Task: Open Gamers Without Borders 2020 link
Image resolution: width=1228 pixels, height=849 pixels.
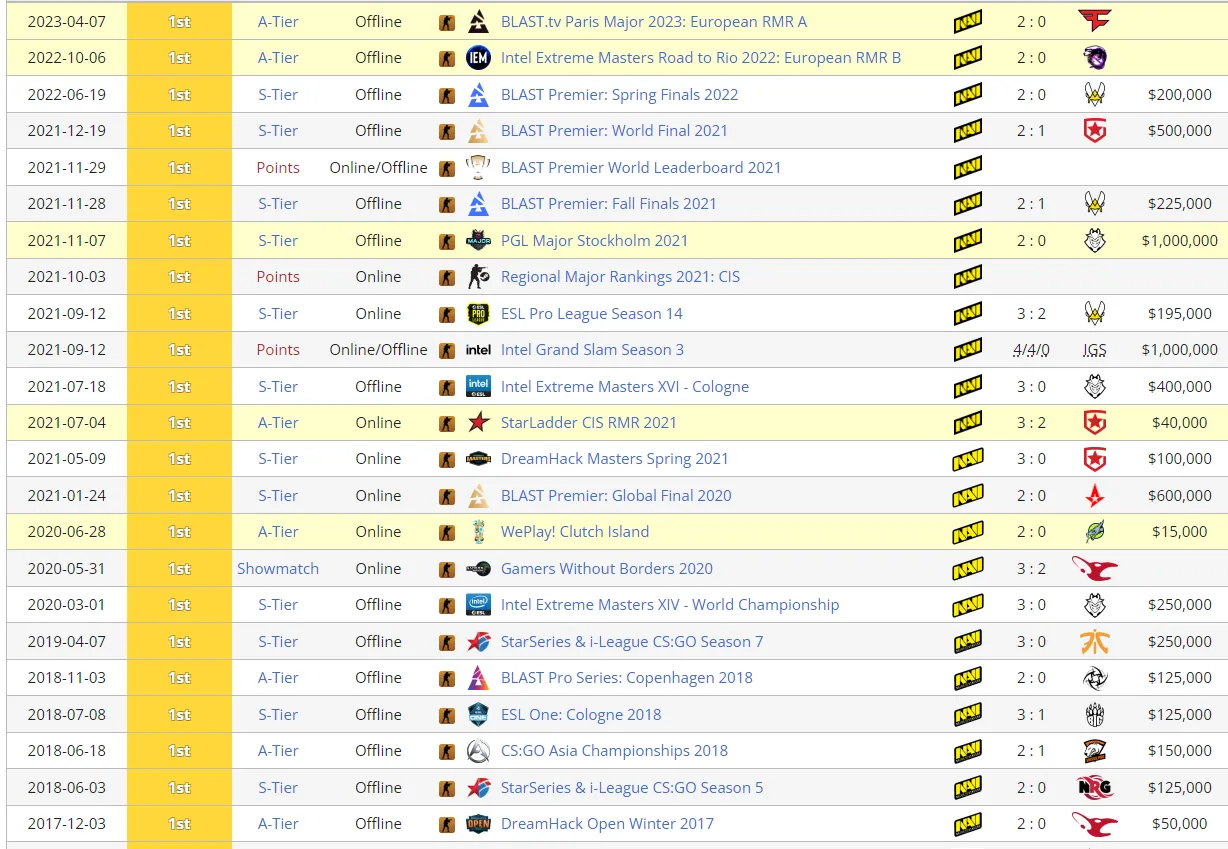Action: [x=607, y=568]
